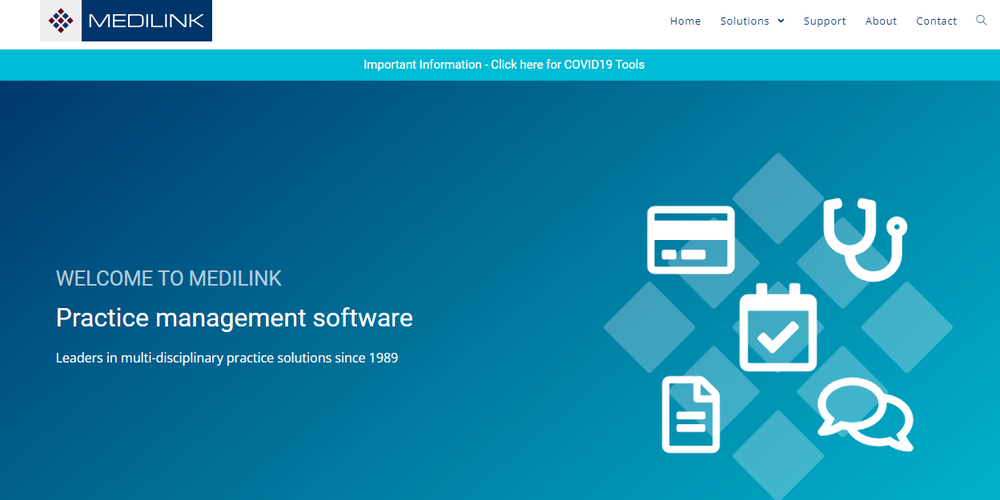
Task: Click the credit card icon
Action: pos(691,240)
